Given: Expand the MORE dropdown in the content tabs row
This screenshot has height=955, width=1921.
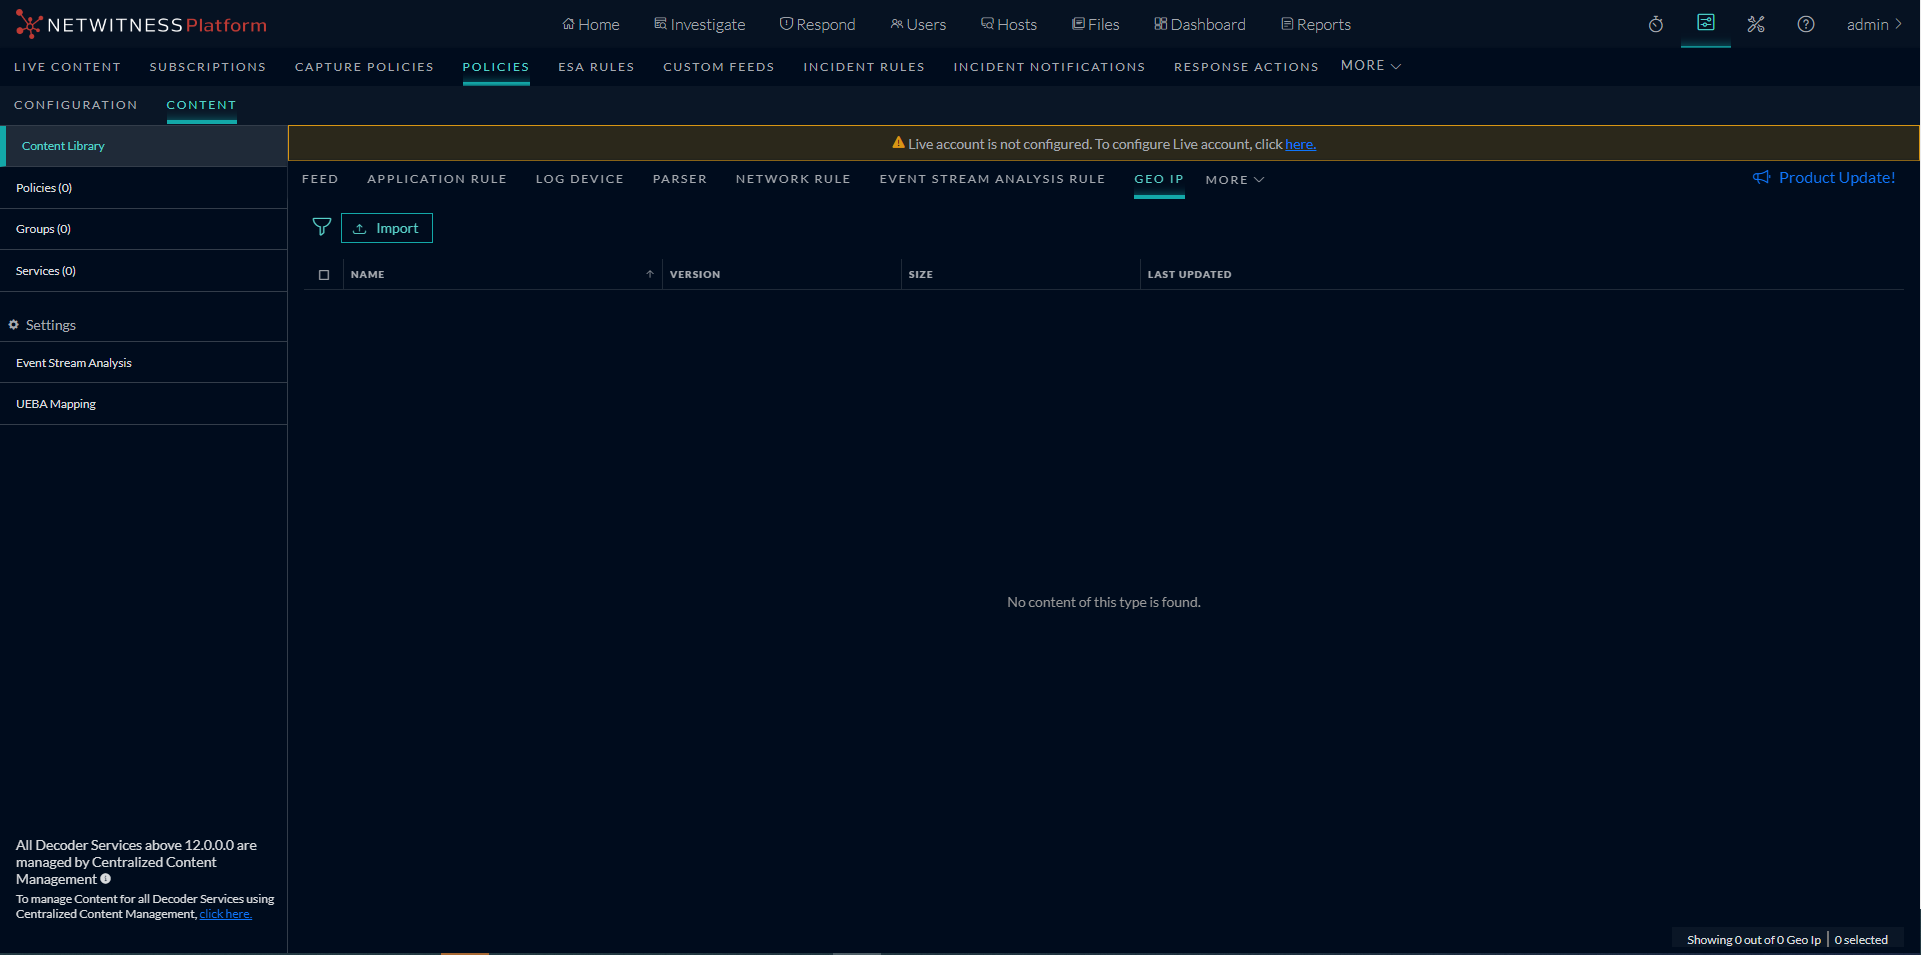Looking at the screenshot, I should point(1234,179).
